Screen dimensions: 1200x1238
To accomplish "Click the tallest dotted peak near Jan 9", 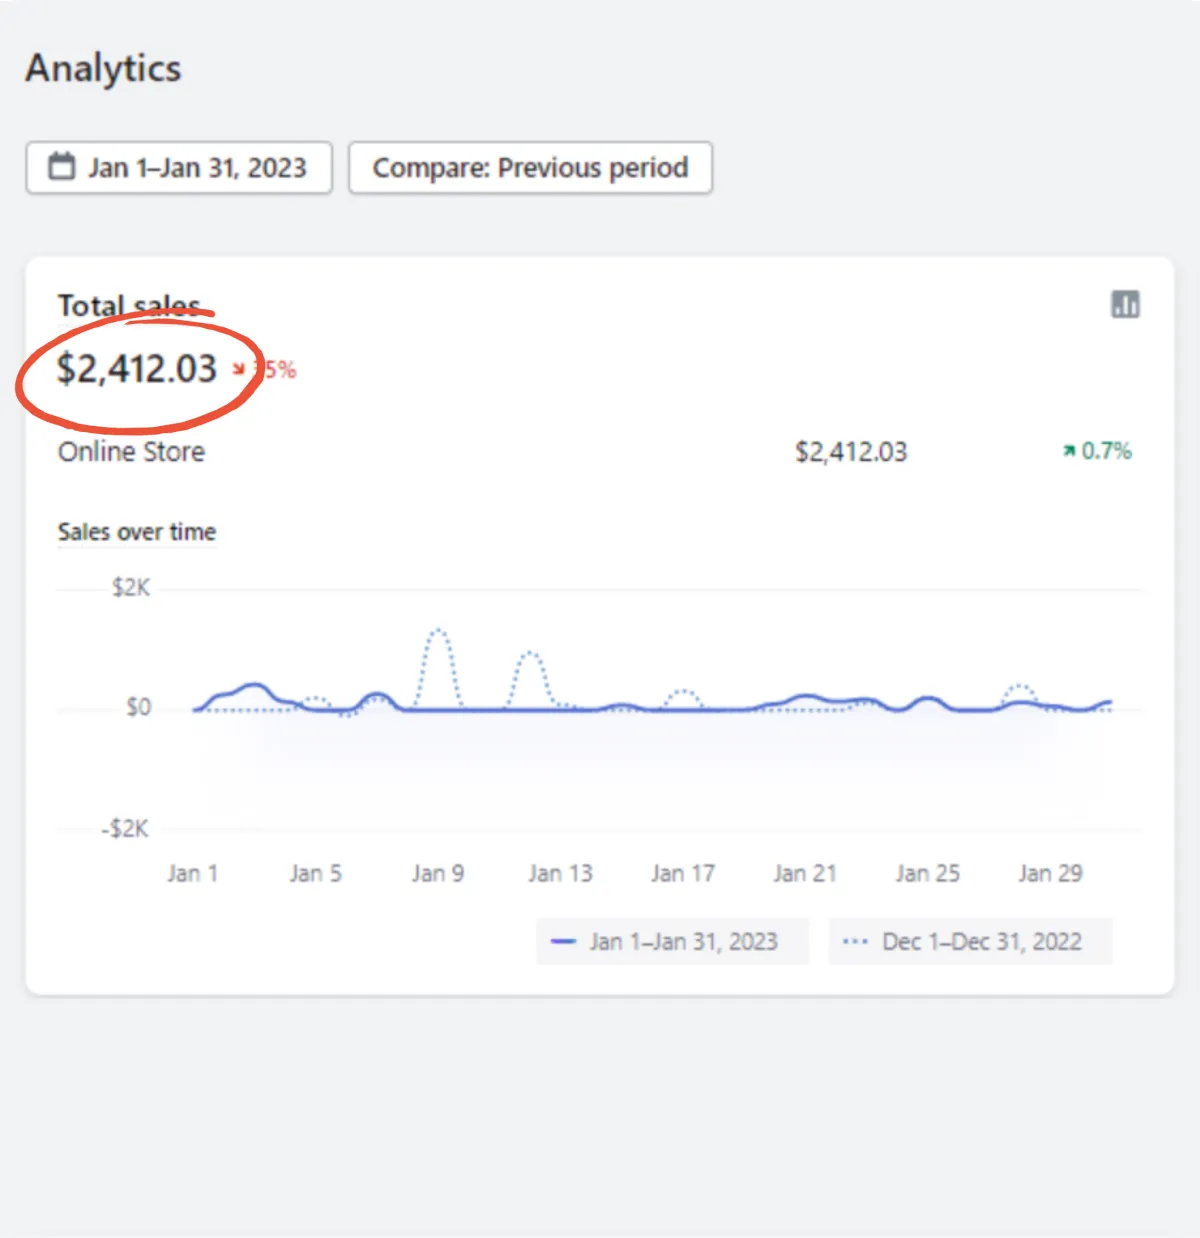I will click(438, 632).
